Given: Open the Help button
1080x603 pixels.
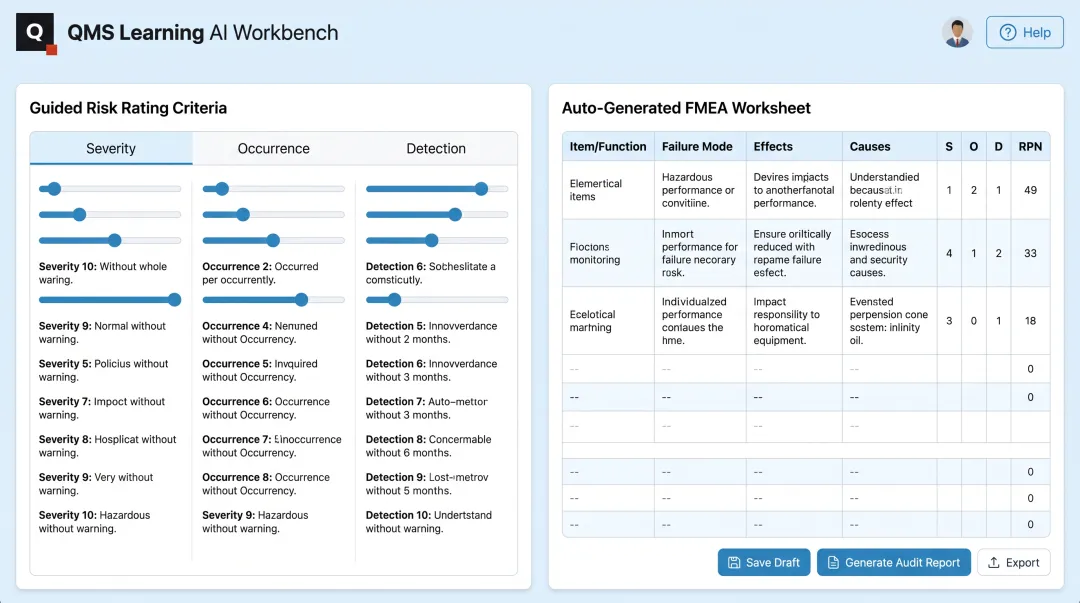Looking at the screenshot, I should 1024,32.
